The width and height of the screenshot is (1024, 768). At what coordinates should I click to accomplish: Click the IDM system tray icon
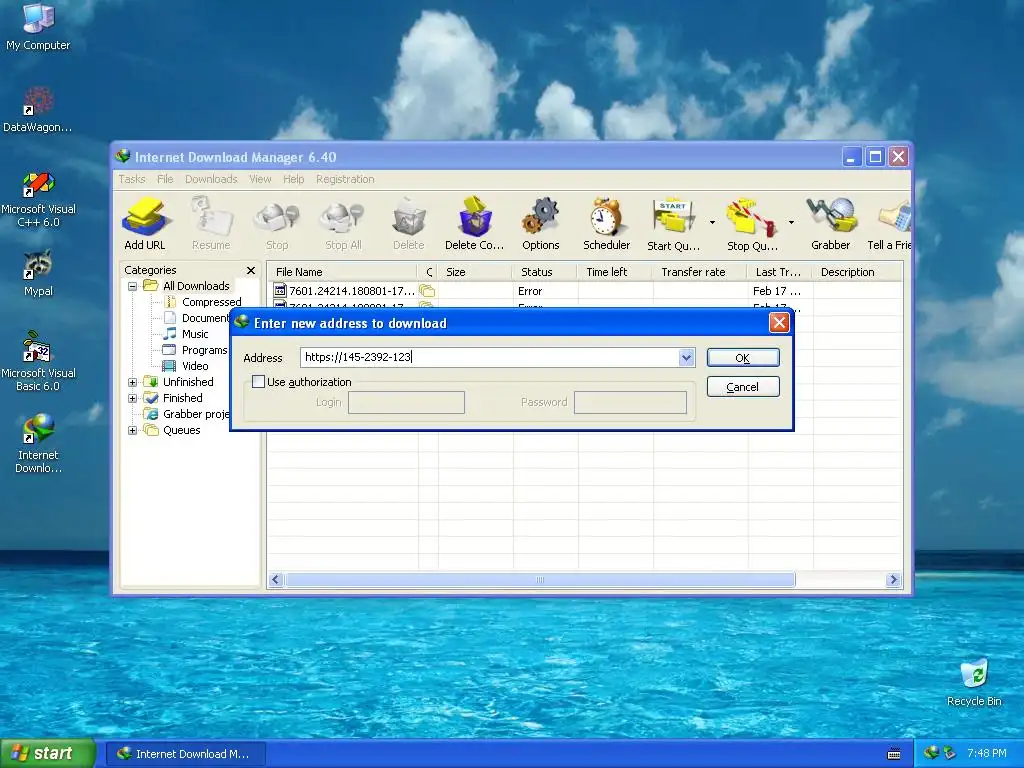(931, 754)
